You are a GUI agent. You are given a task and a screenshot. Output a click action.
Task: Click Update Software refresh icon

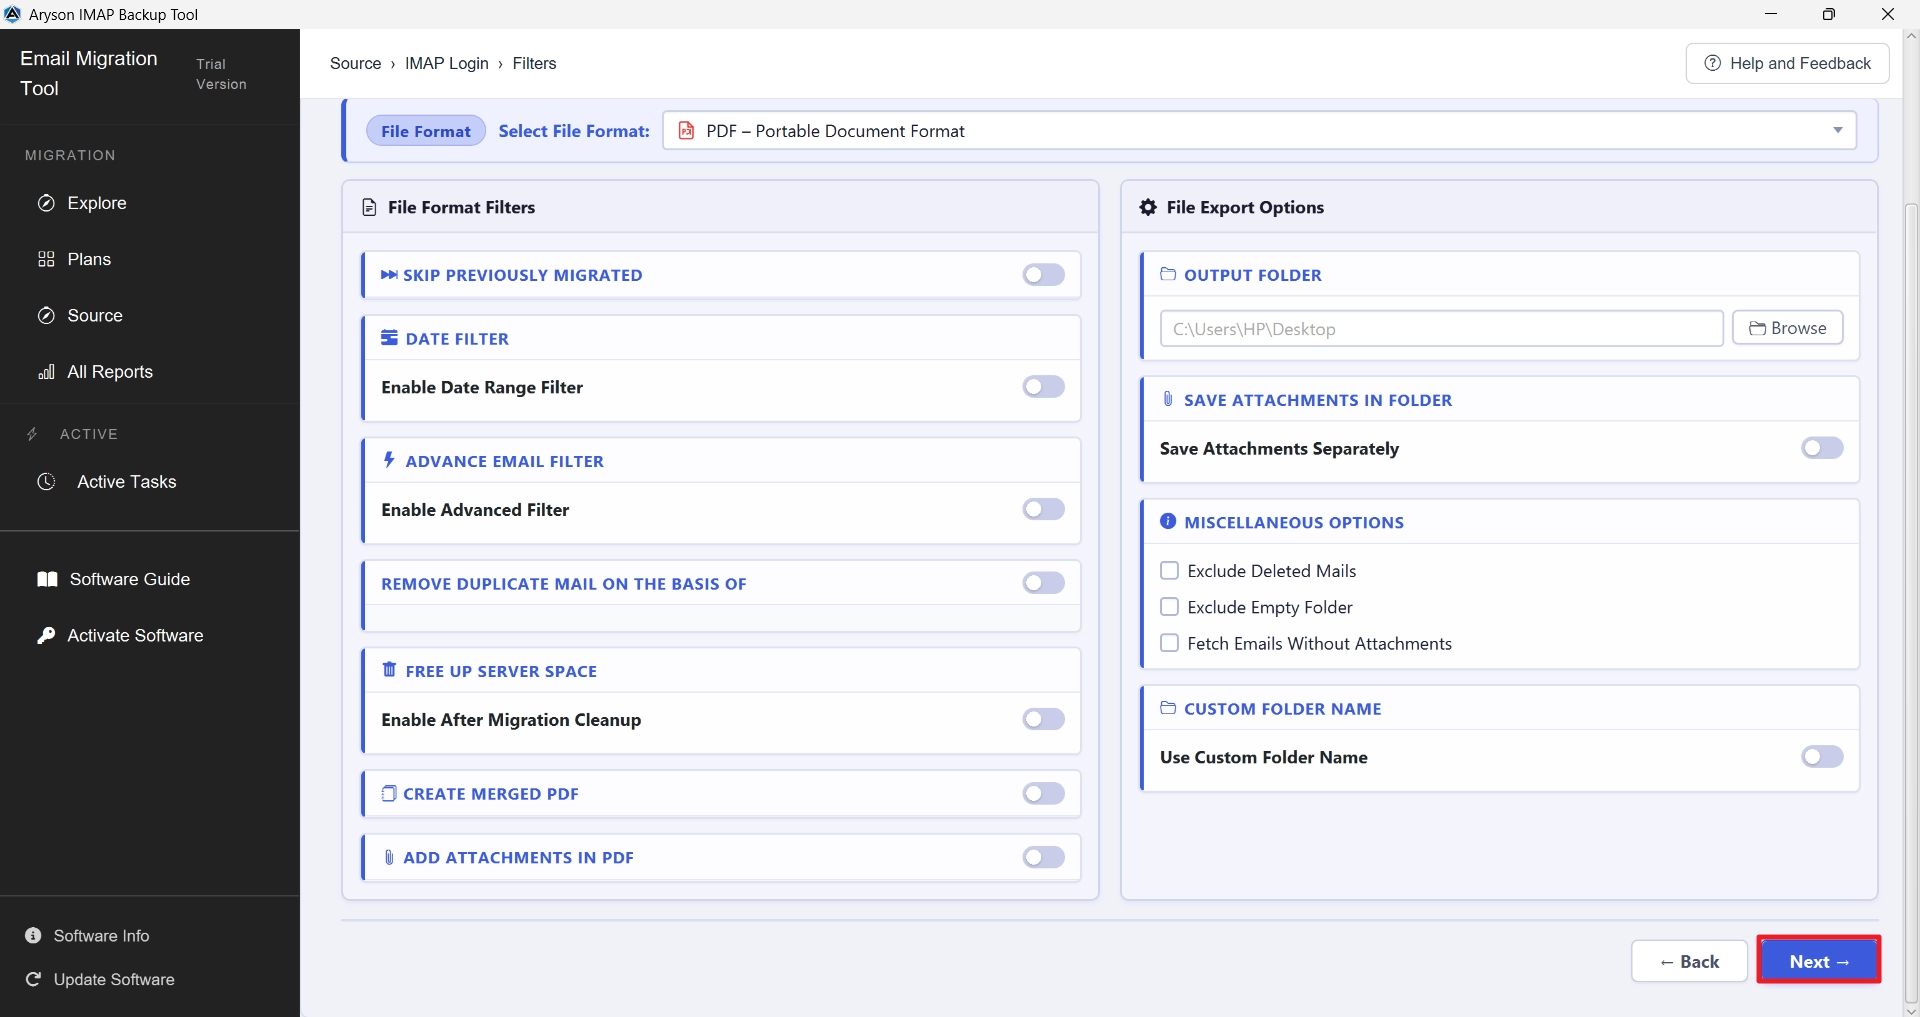tap(33, 980)
